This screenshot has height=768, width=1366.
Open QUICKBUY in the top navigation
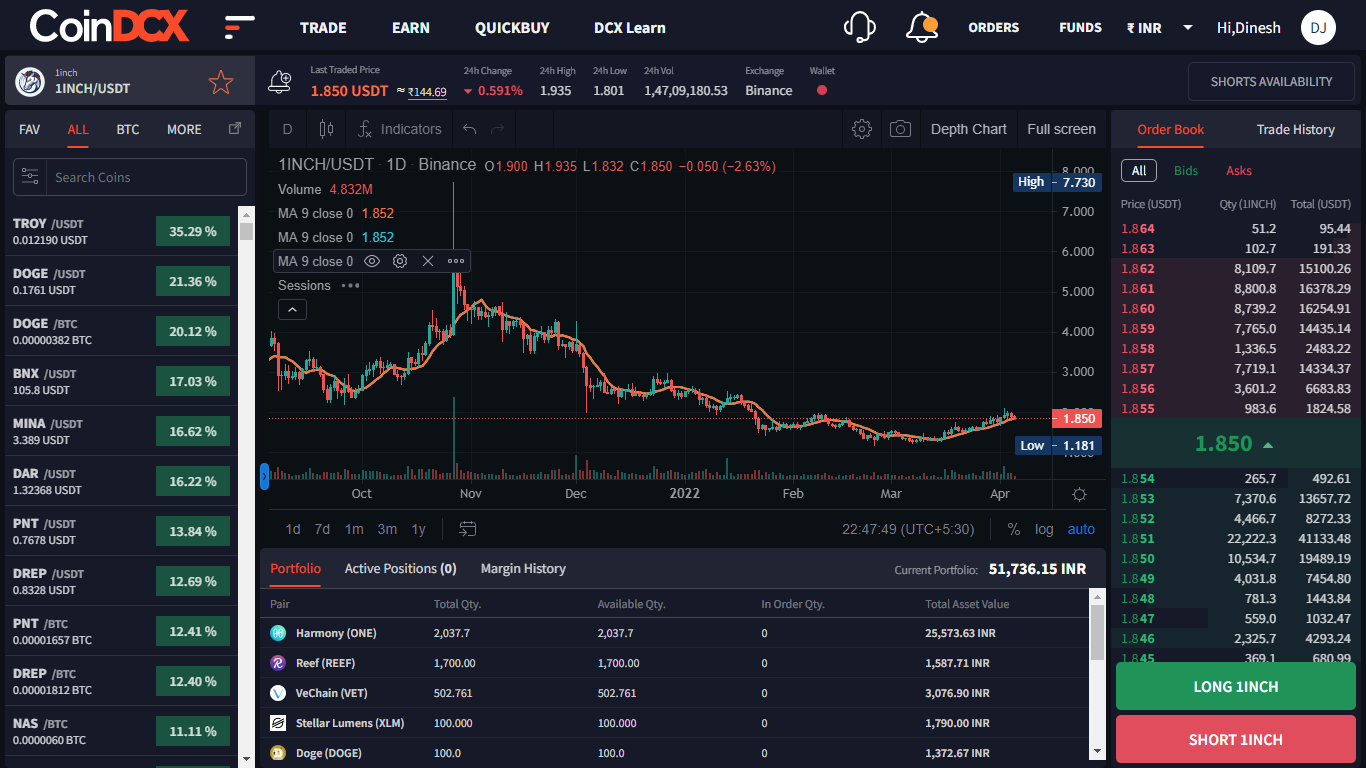point(512,28)
